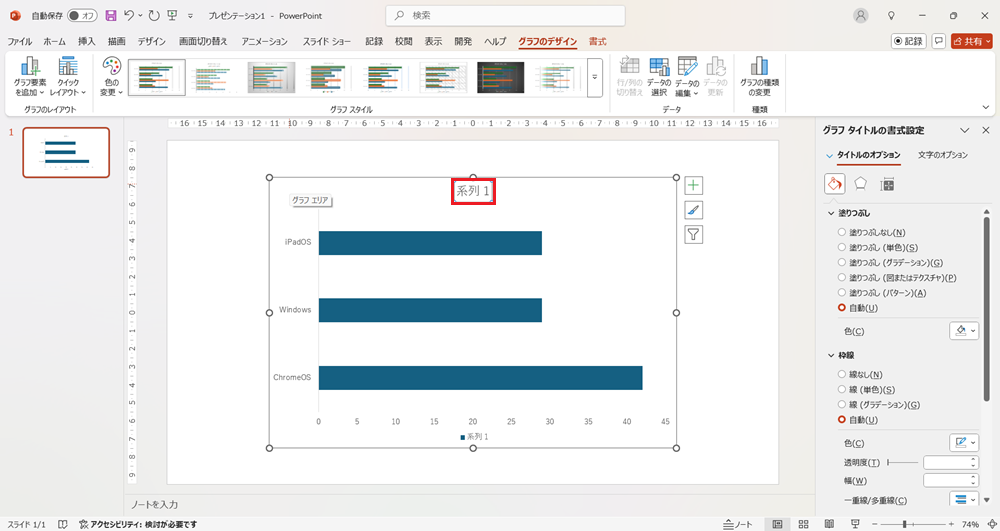Click the chart filters funnel button
The width and height of the screenshot is (1000, 531).
(693, 234)
